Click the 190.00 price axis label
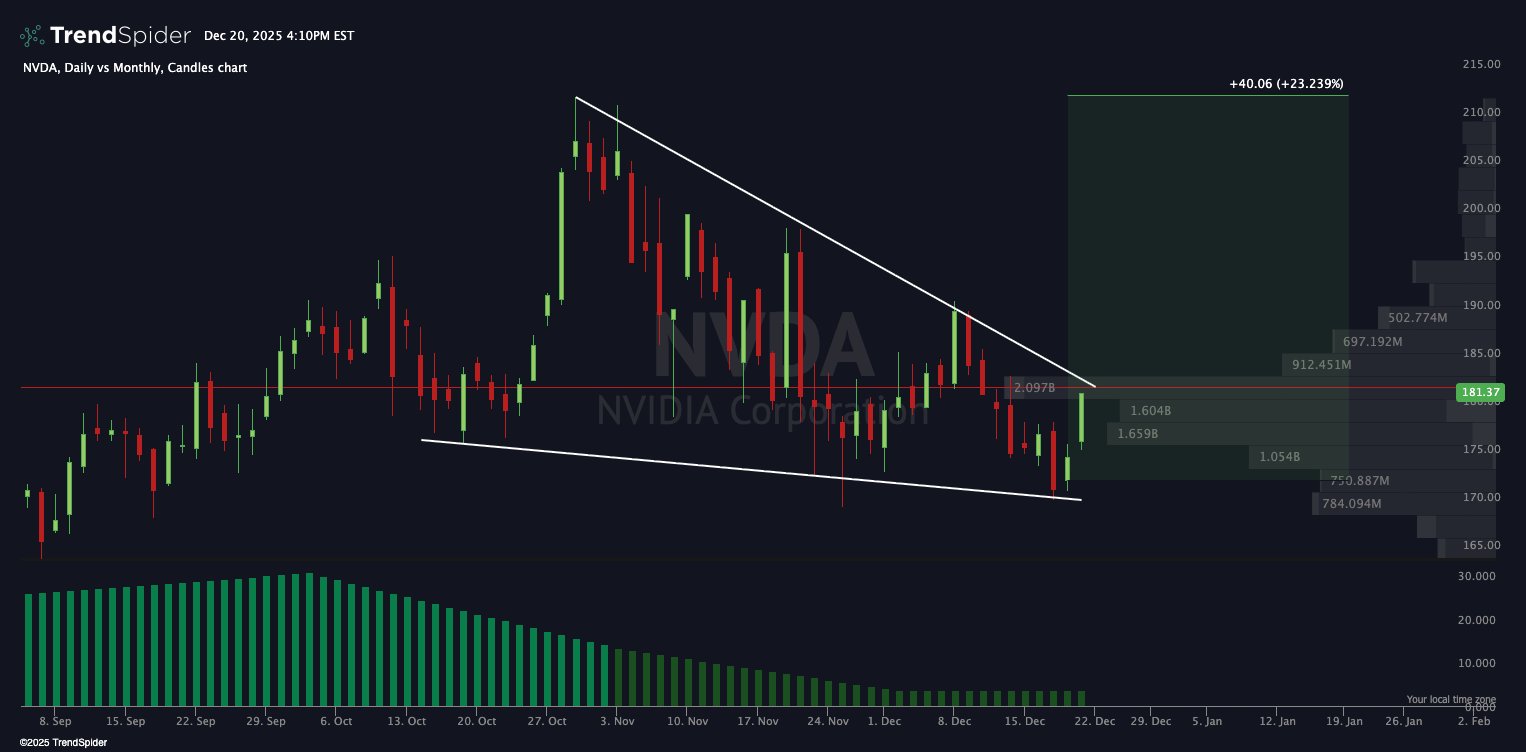Screen dimensions: 1526x752 coord(1481,305)
